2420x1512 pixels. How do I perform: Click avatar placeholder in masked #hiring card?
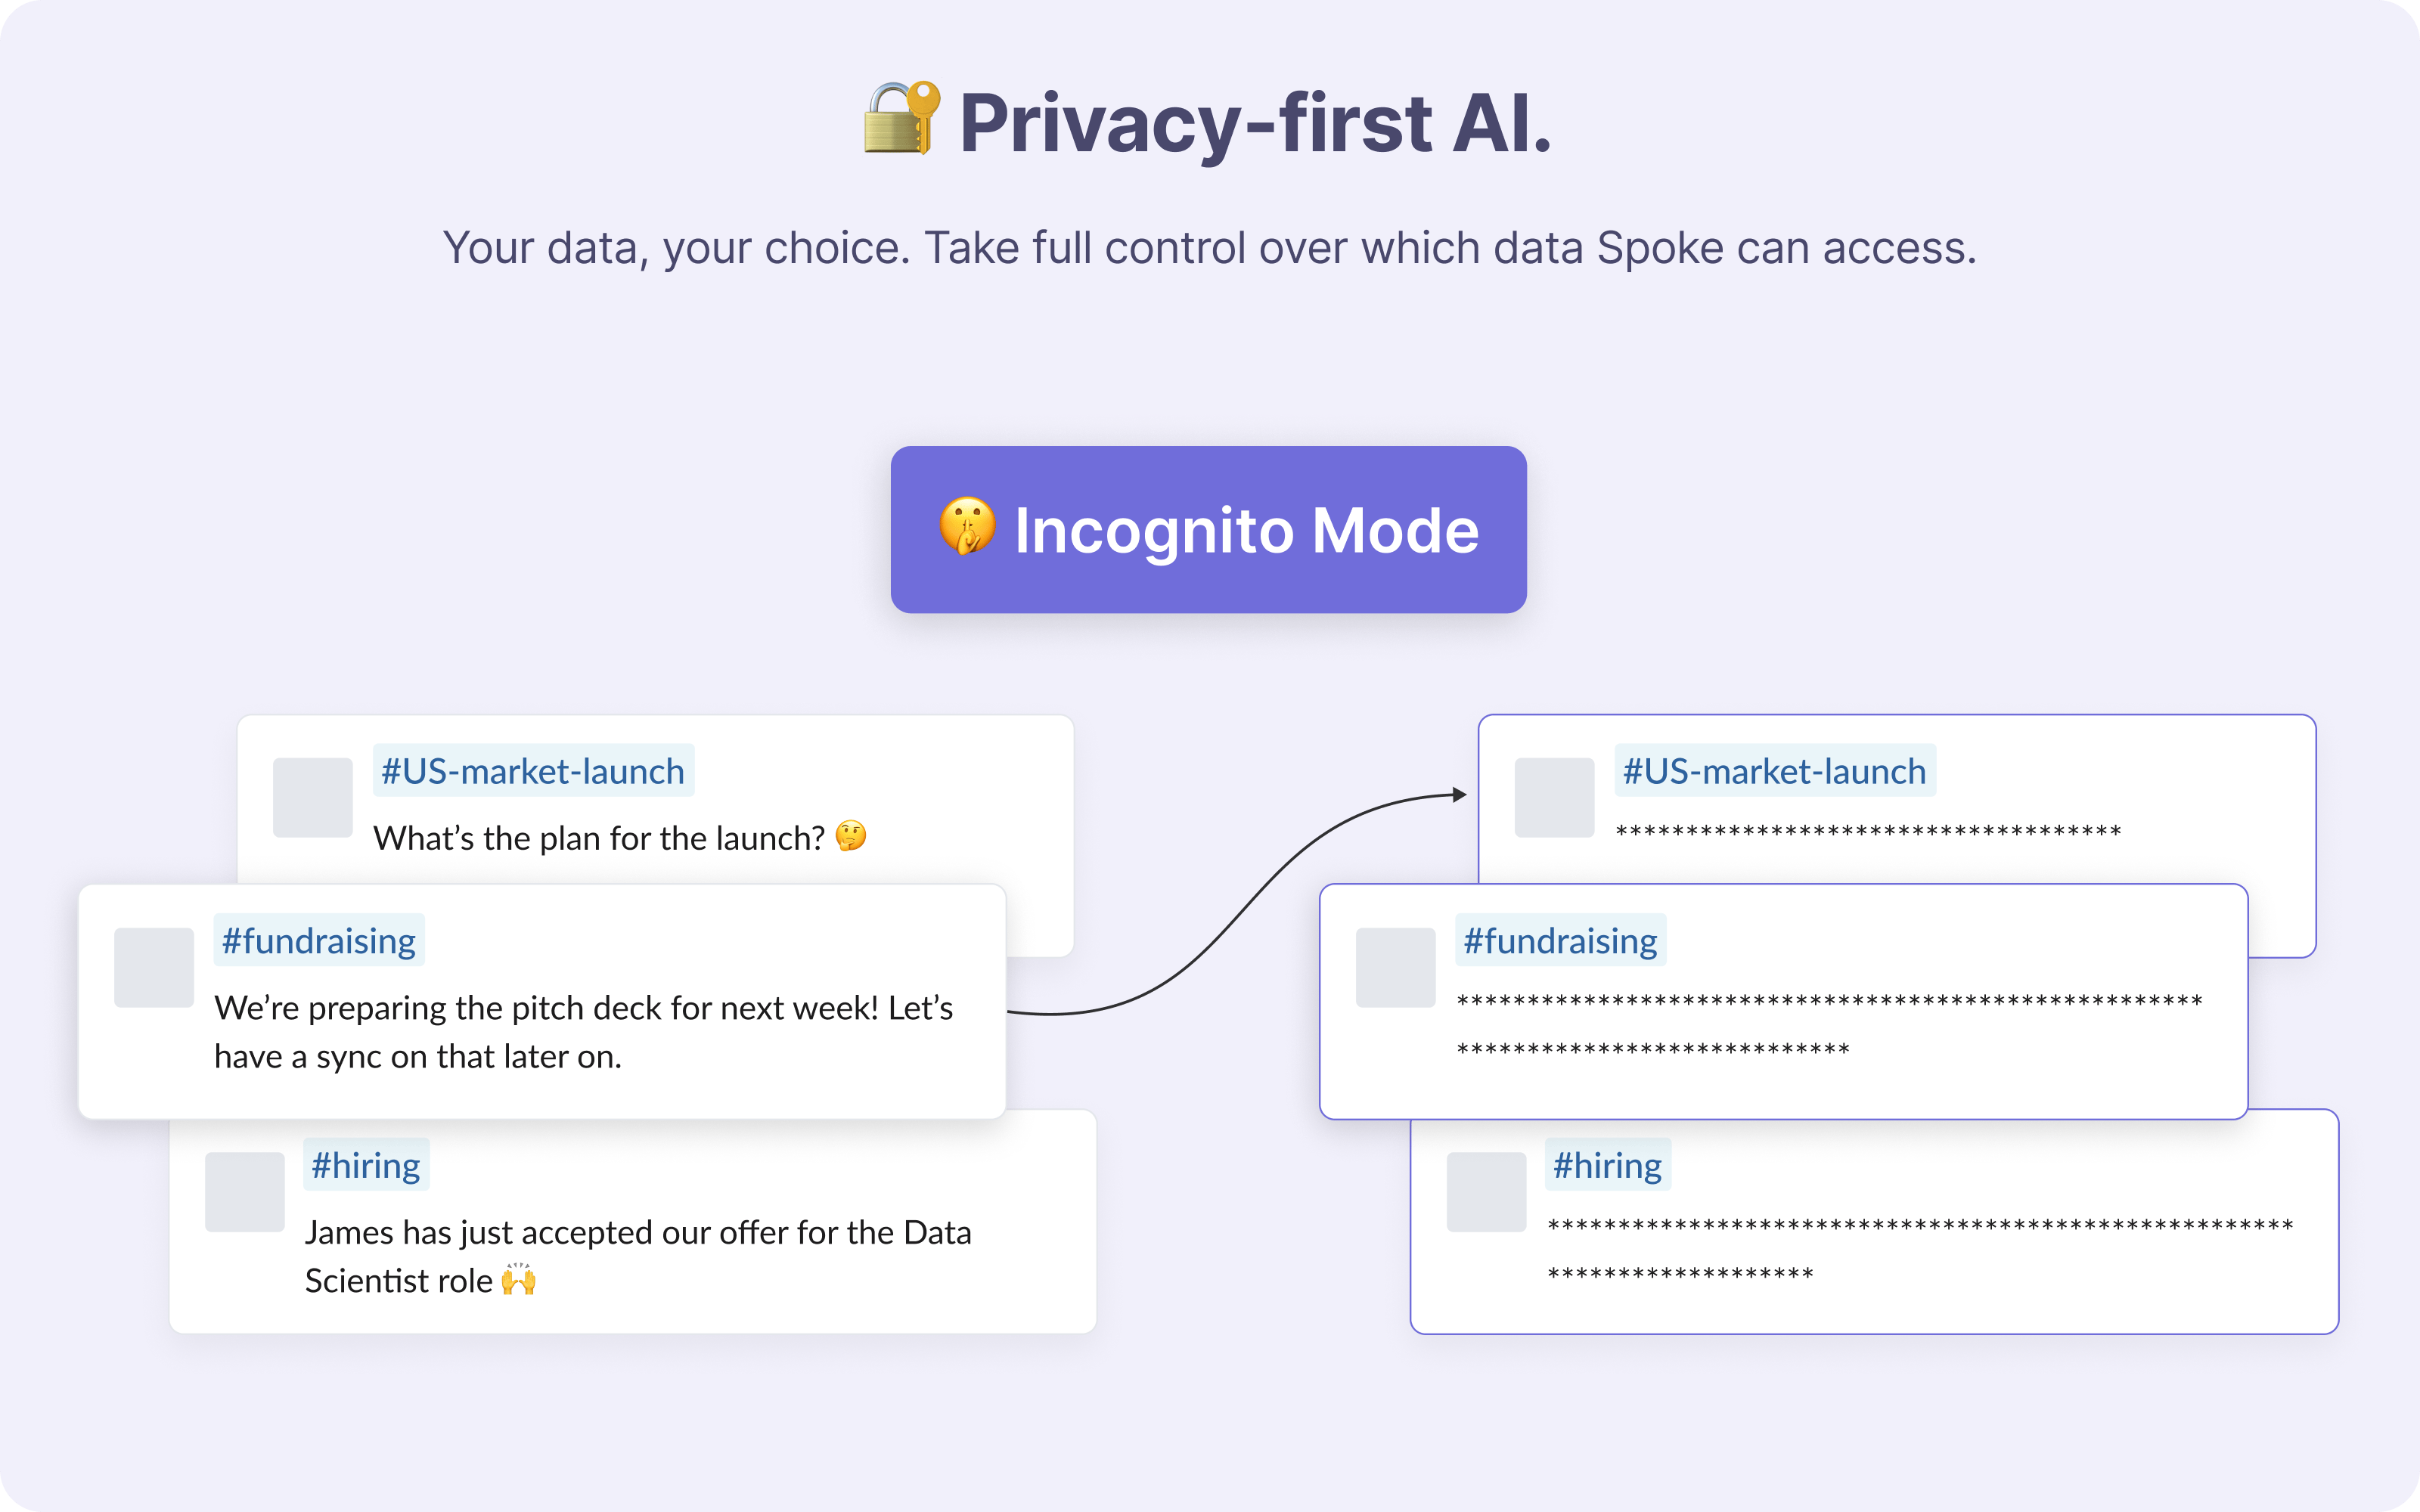click(1487, 1192)
